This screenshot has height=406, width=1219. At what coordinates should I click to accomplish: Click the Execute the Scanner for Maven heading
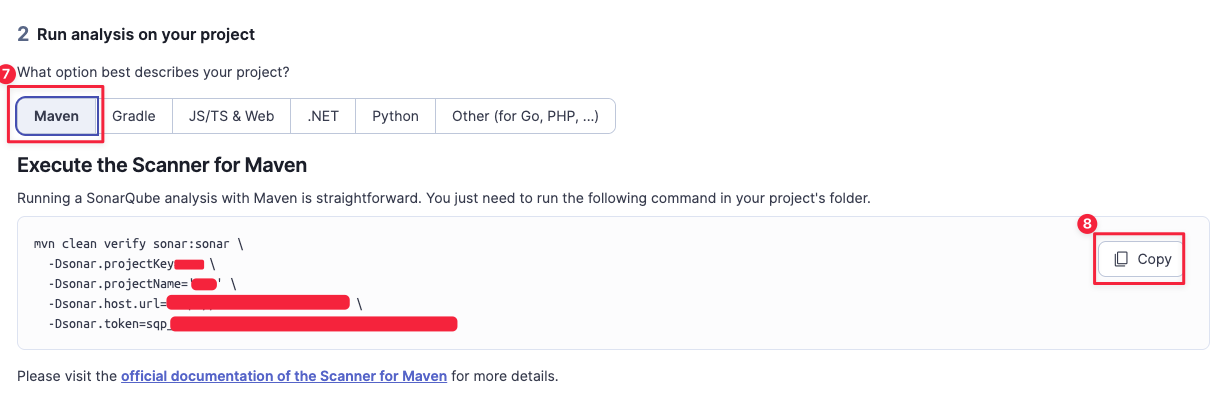pyautogui.click(x=162, y=165)
